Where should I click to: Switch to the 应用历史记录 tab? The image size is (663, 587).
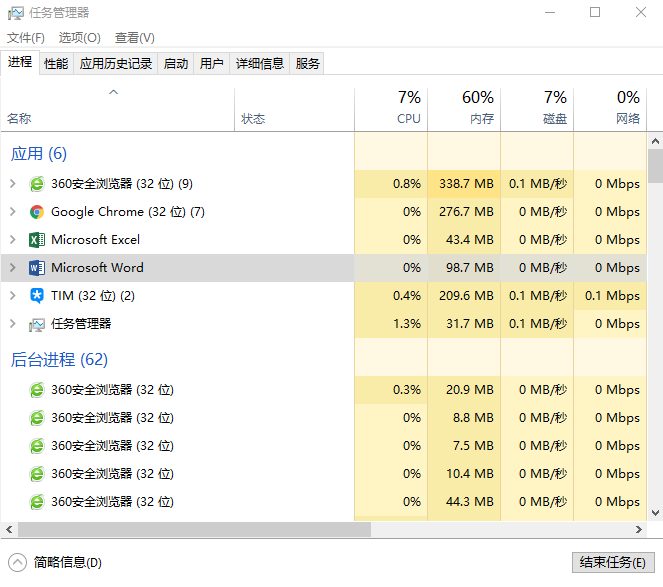tap(115, 64)
